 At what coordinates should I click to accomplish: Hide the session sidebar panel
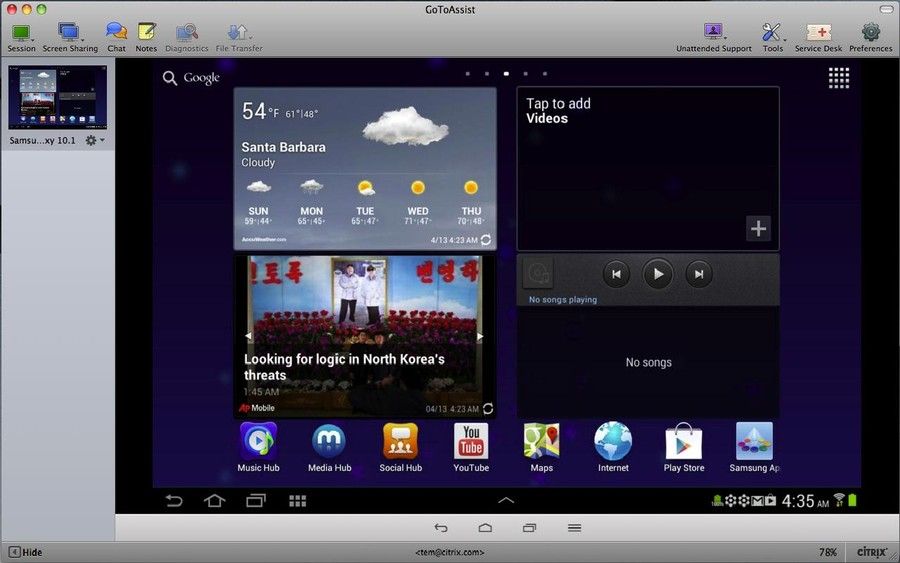[26, 552]
